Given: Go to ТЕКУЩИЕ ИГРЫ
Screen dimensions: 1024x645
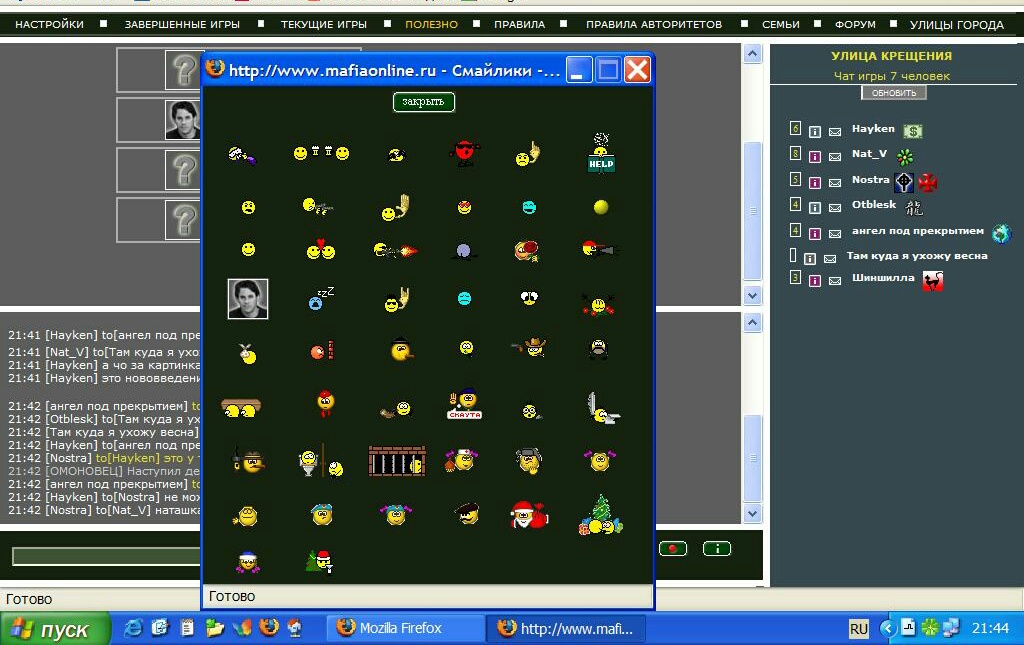Looking at the screenshot, I should click(x=323, y=25).
